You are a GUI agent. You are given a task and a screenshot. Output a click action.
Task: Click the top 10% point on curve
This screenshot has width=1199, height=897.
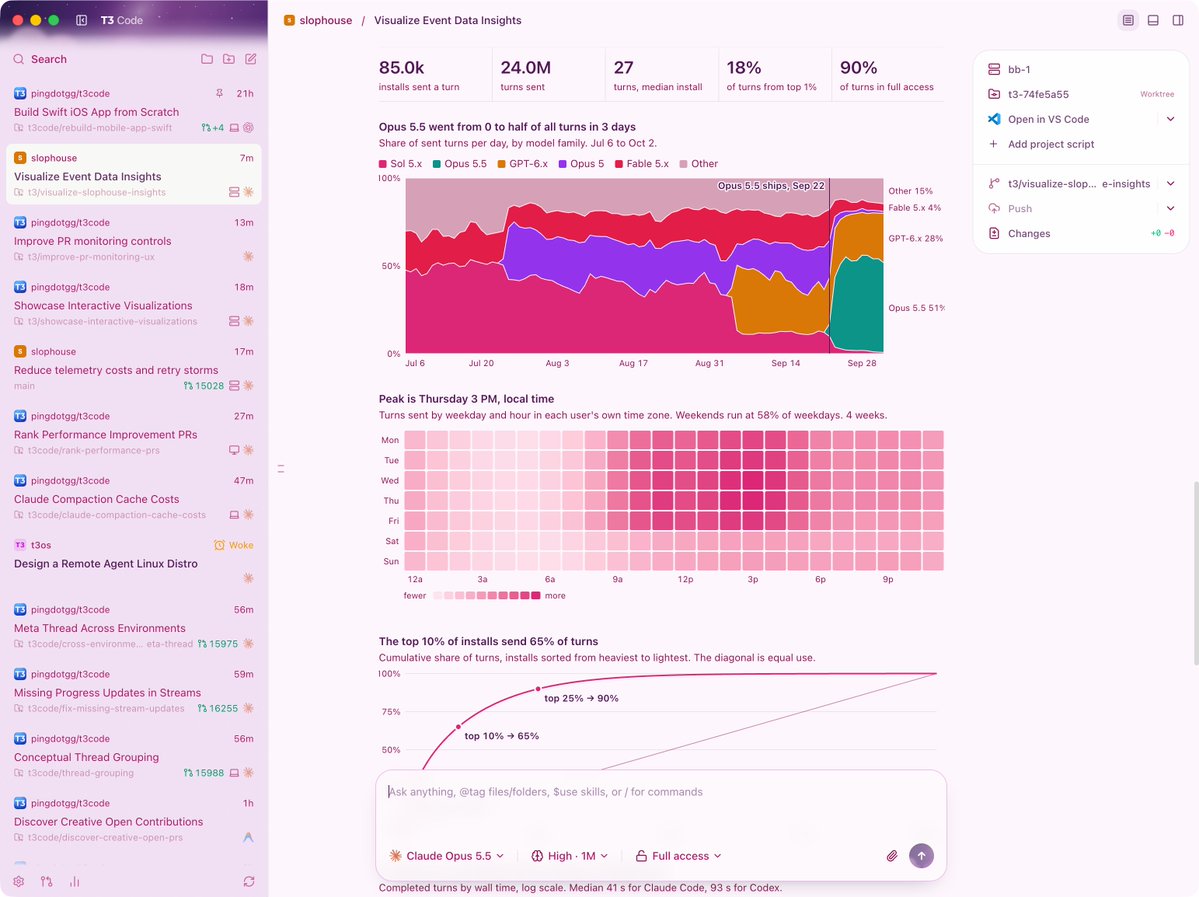click(x=459, y=726)
